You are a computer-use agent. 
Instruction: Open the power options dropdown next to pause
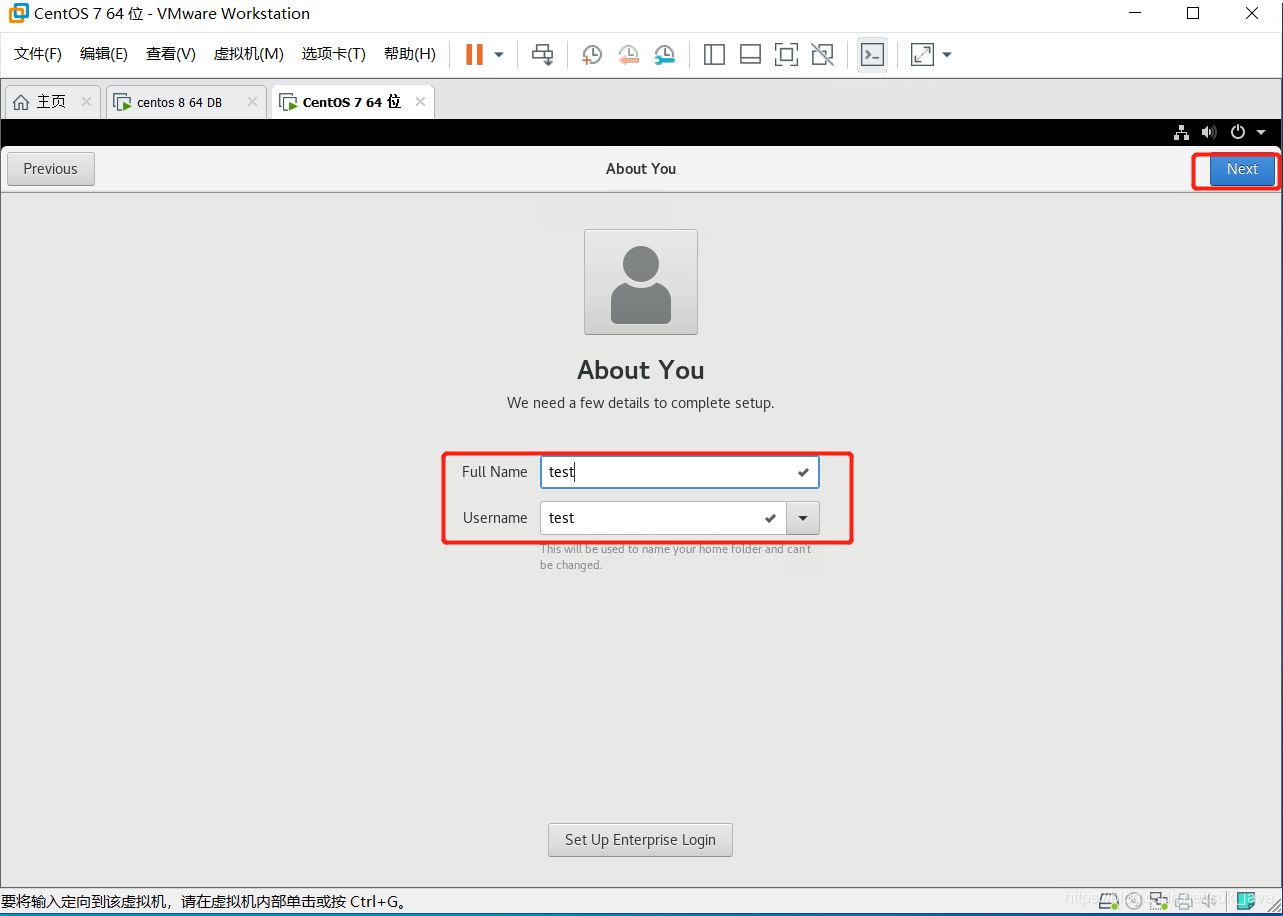point(499,54)
